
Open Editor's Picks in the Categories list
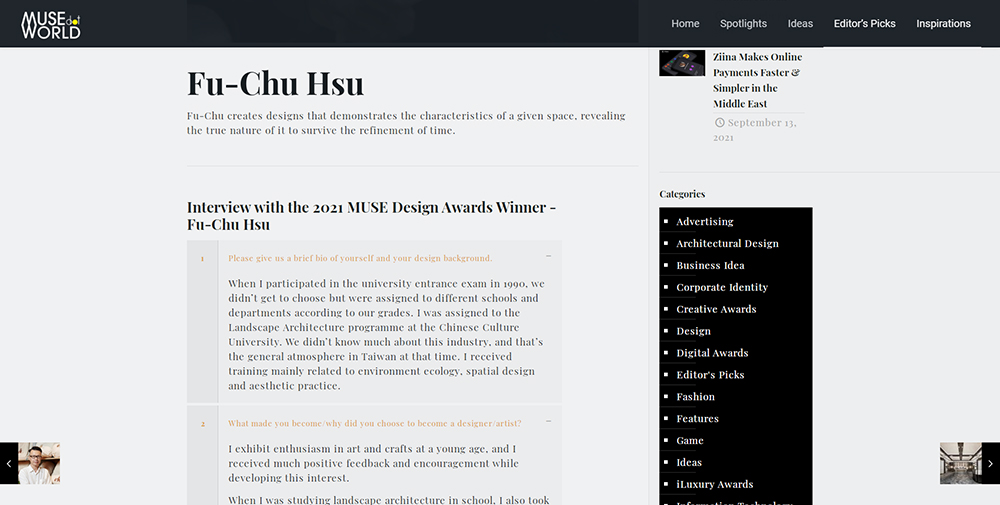[710, 375]
